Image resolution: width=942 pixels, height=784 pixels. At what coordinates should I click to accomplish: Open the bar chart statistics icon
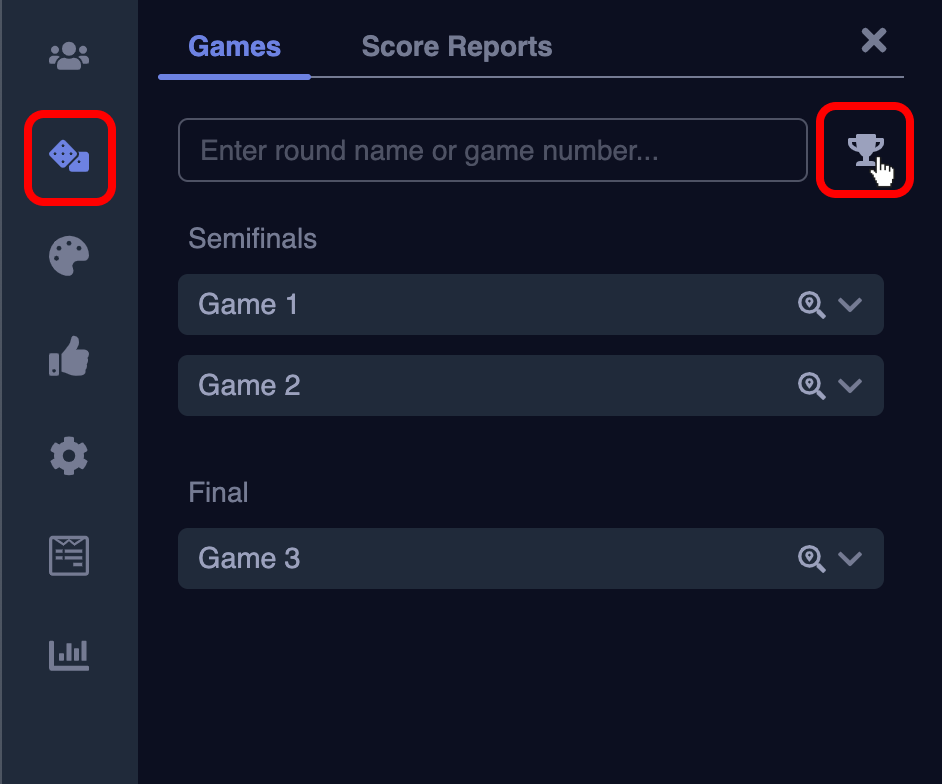click(69, 656)
